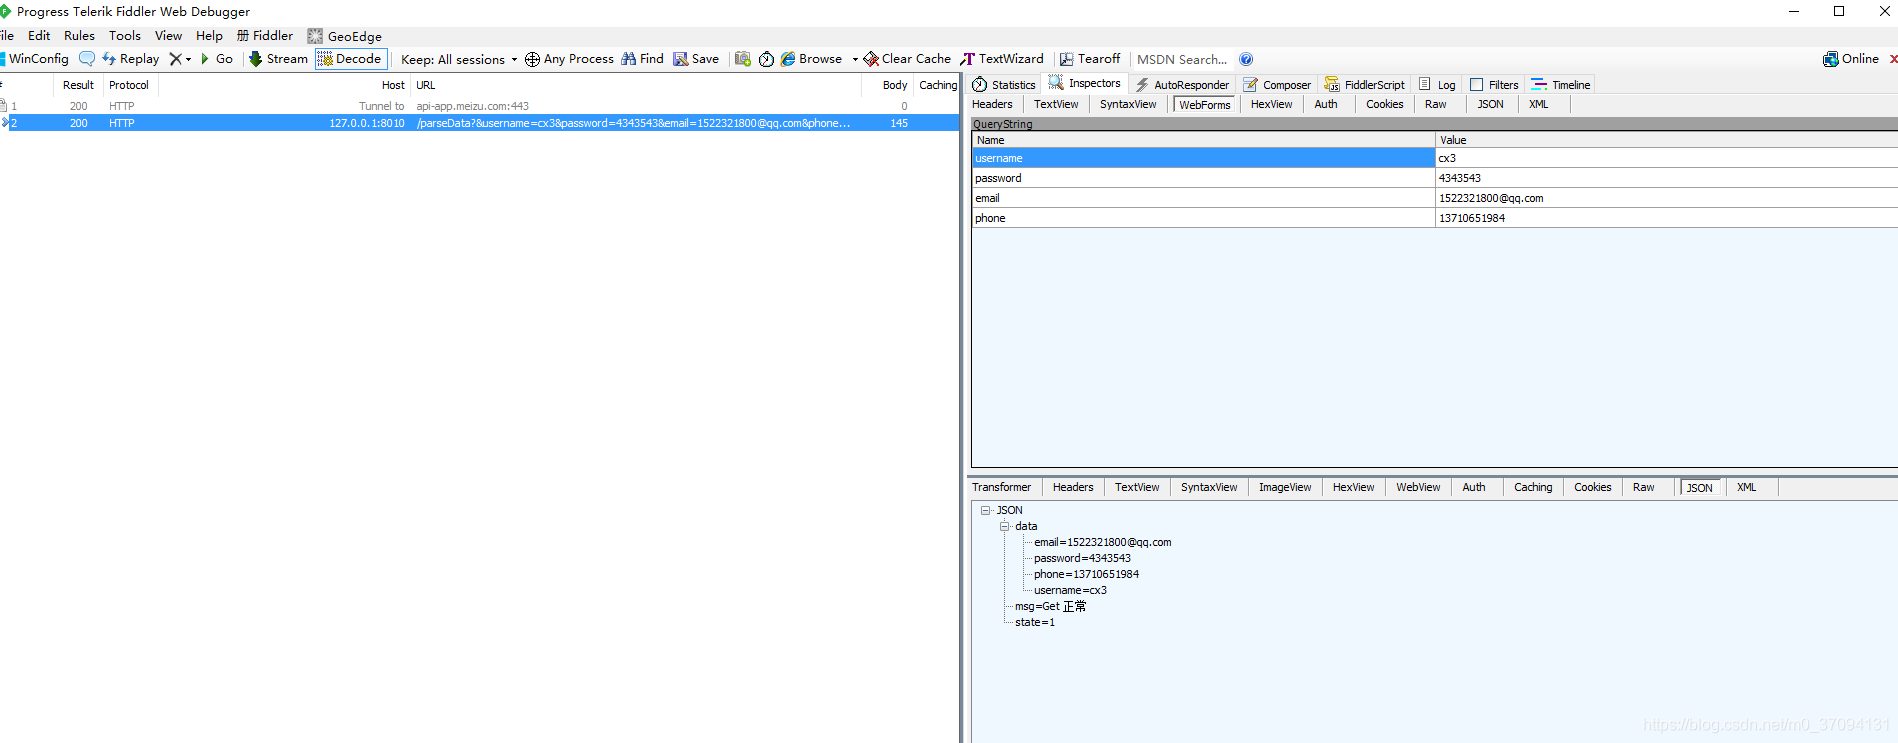Open Find sessions binoculars
Screen dimensions: 1898x743
(642, 59)
